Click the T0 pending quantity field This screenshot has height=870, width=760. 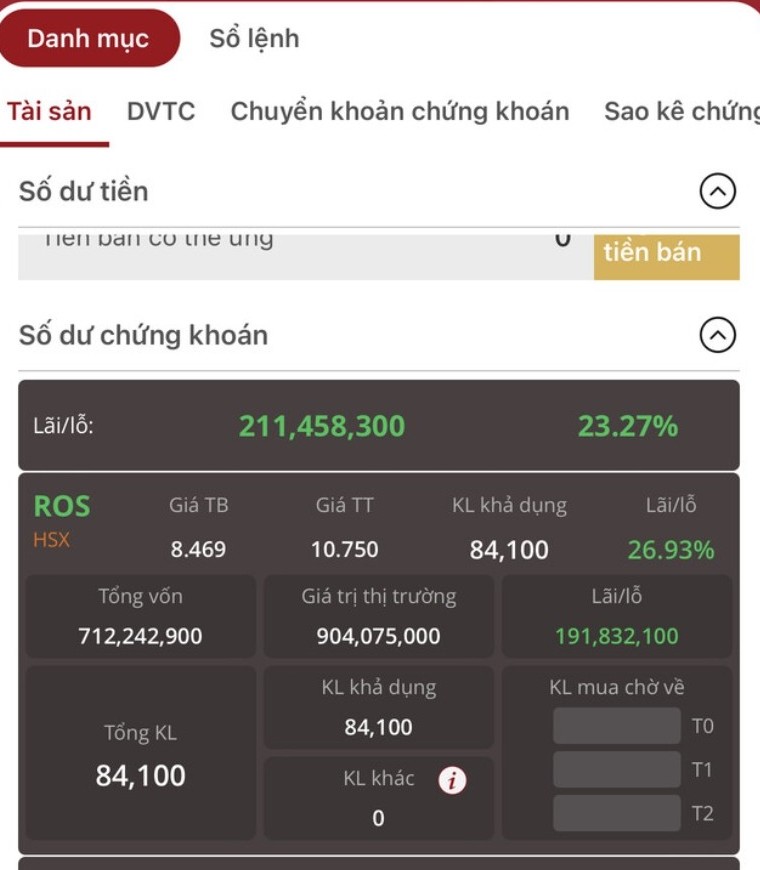click(x=616, y=726)
